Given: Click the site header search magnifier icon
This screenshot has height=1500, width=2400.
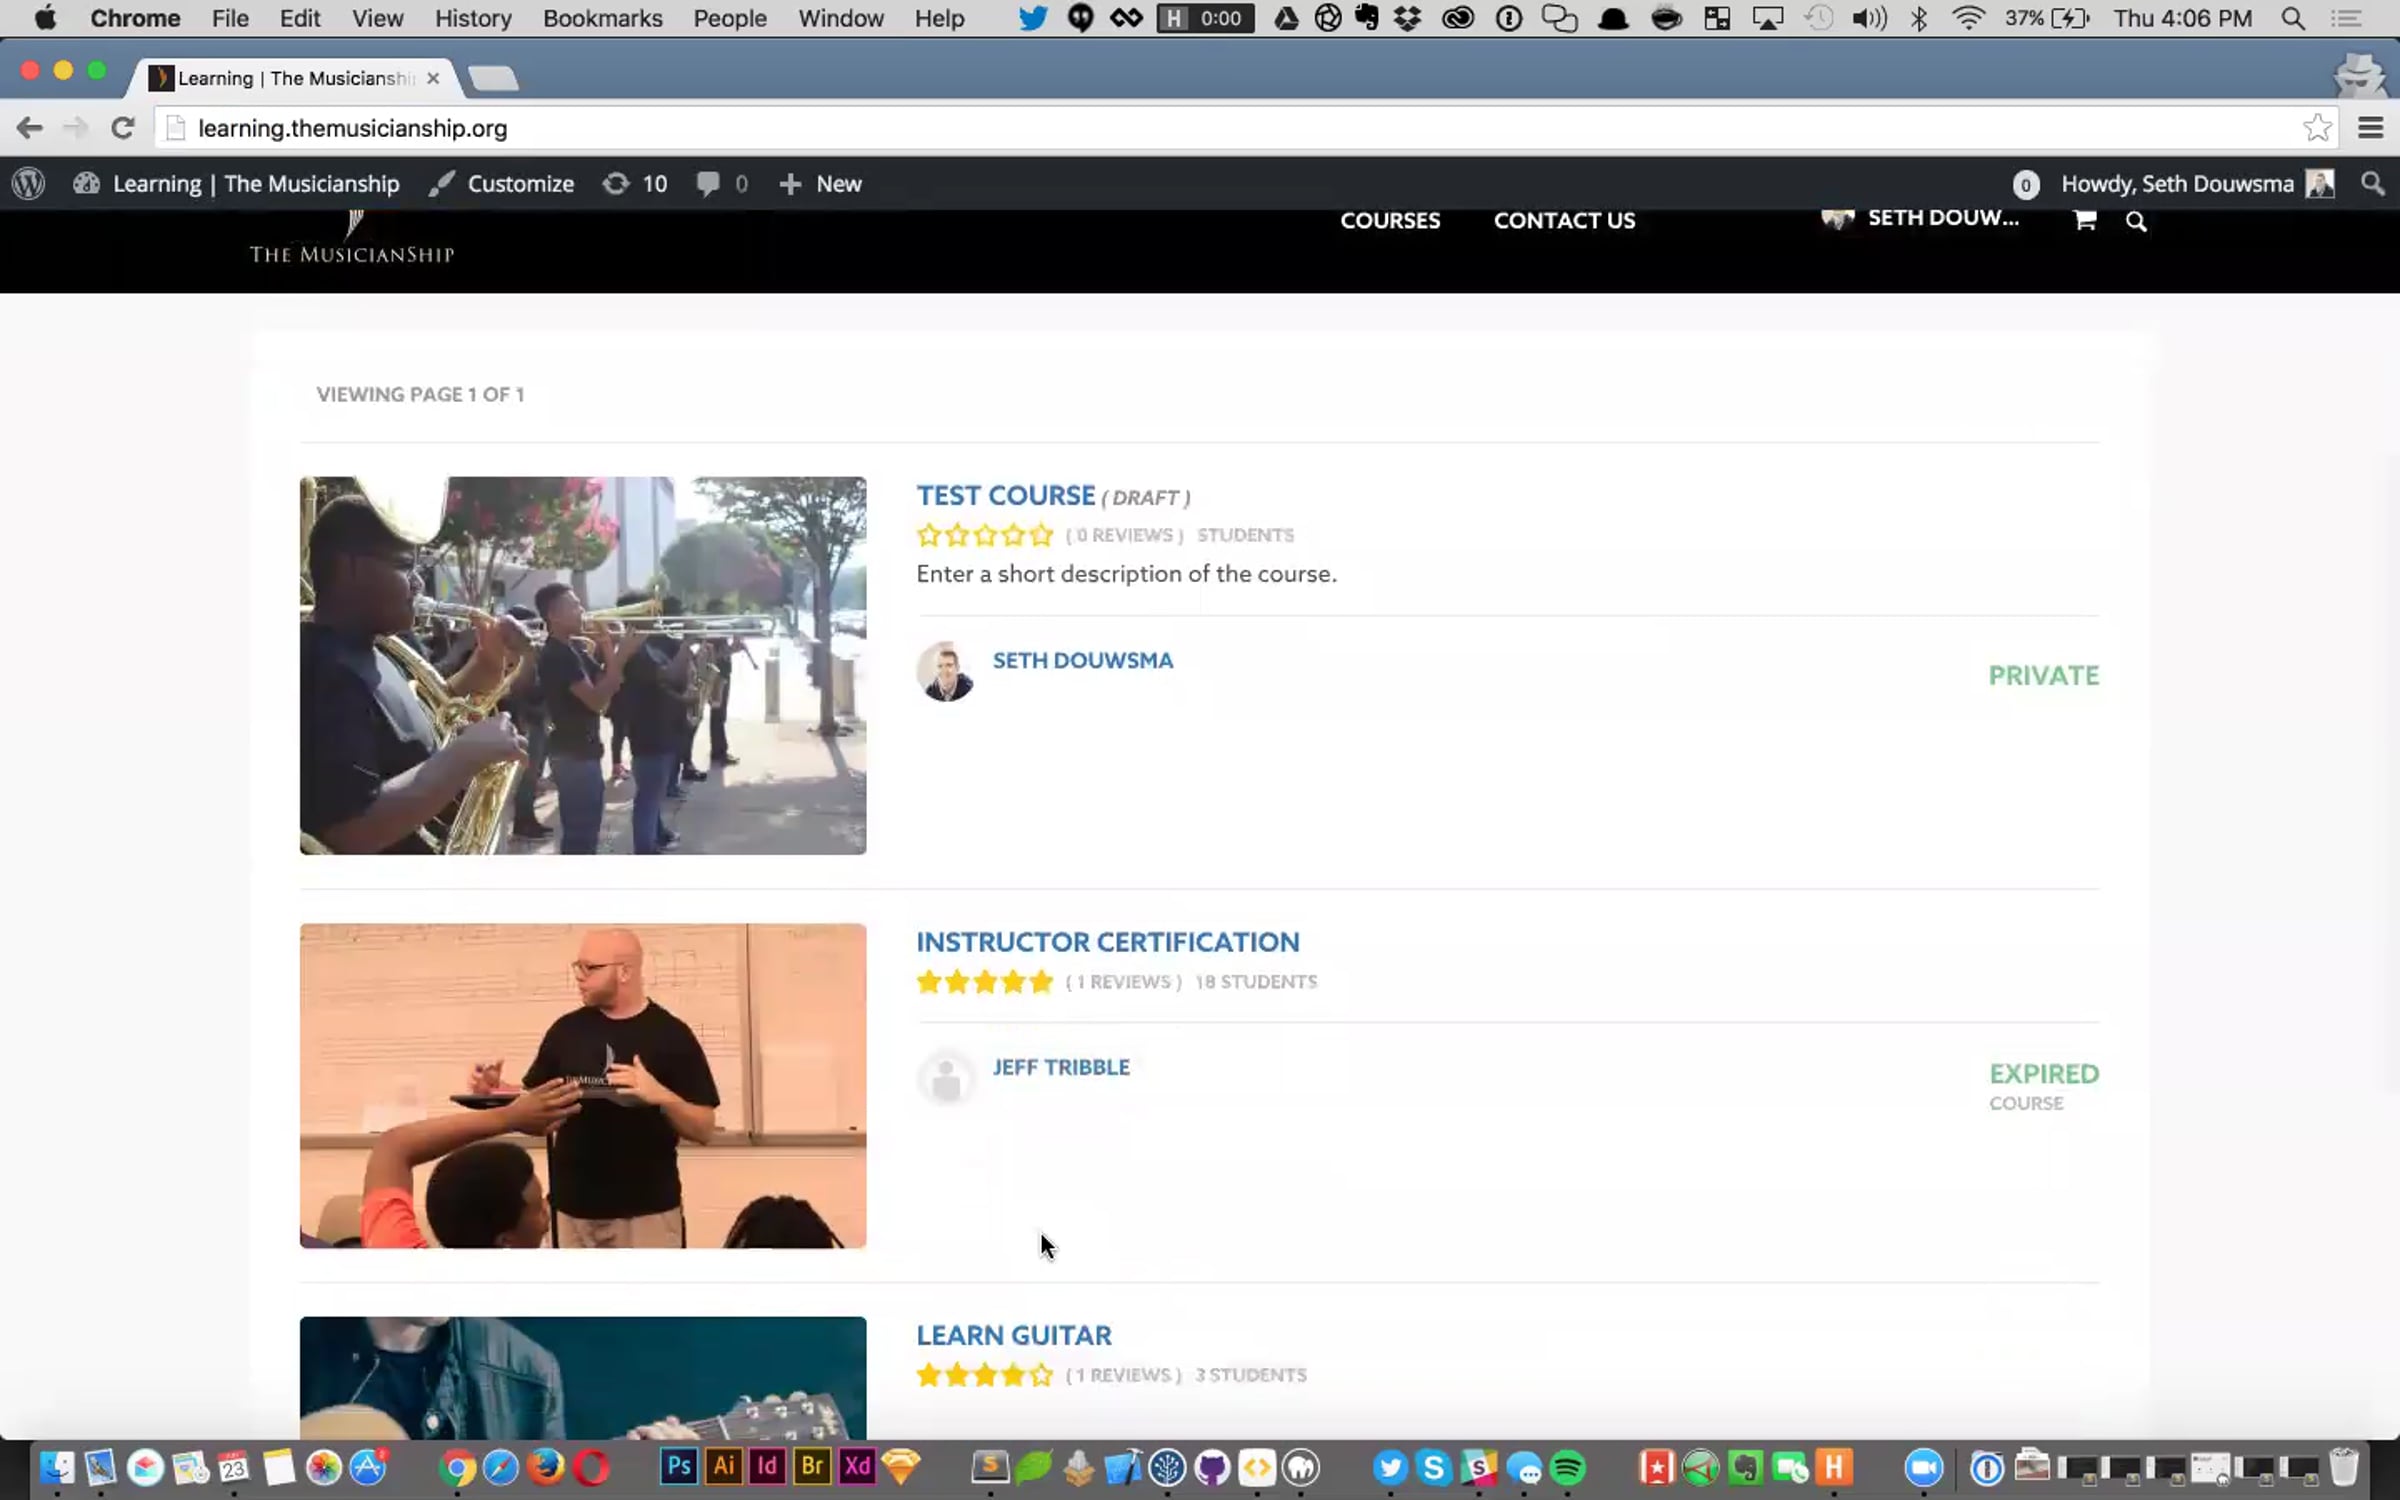Looking at the screenshot, I should (2136, 222).
